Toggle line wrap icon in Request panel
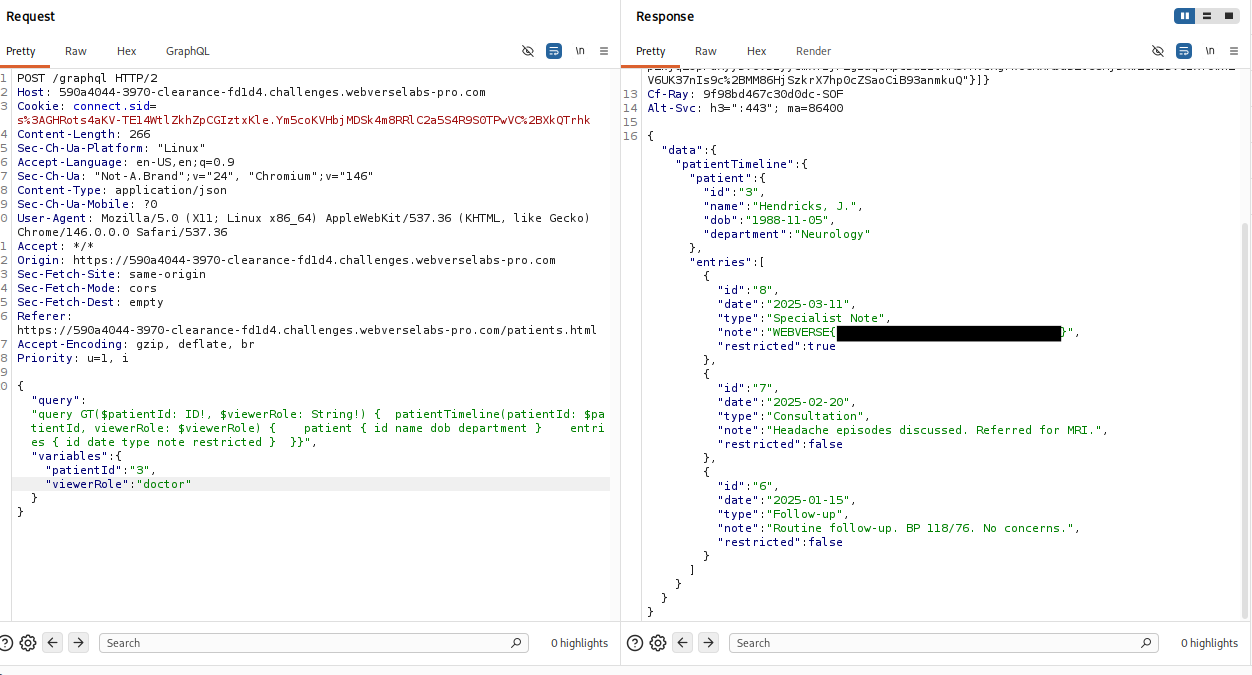This screenshot has width=1252, height=675. click(x=554, y=51)
